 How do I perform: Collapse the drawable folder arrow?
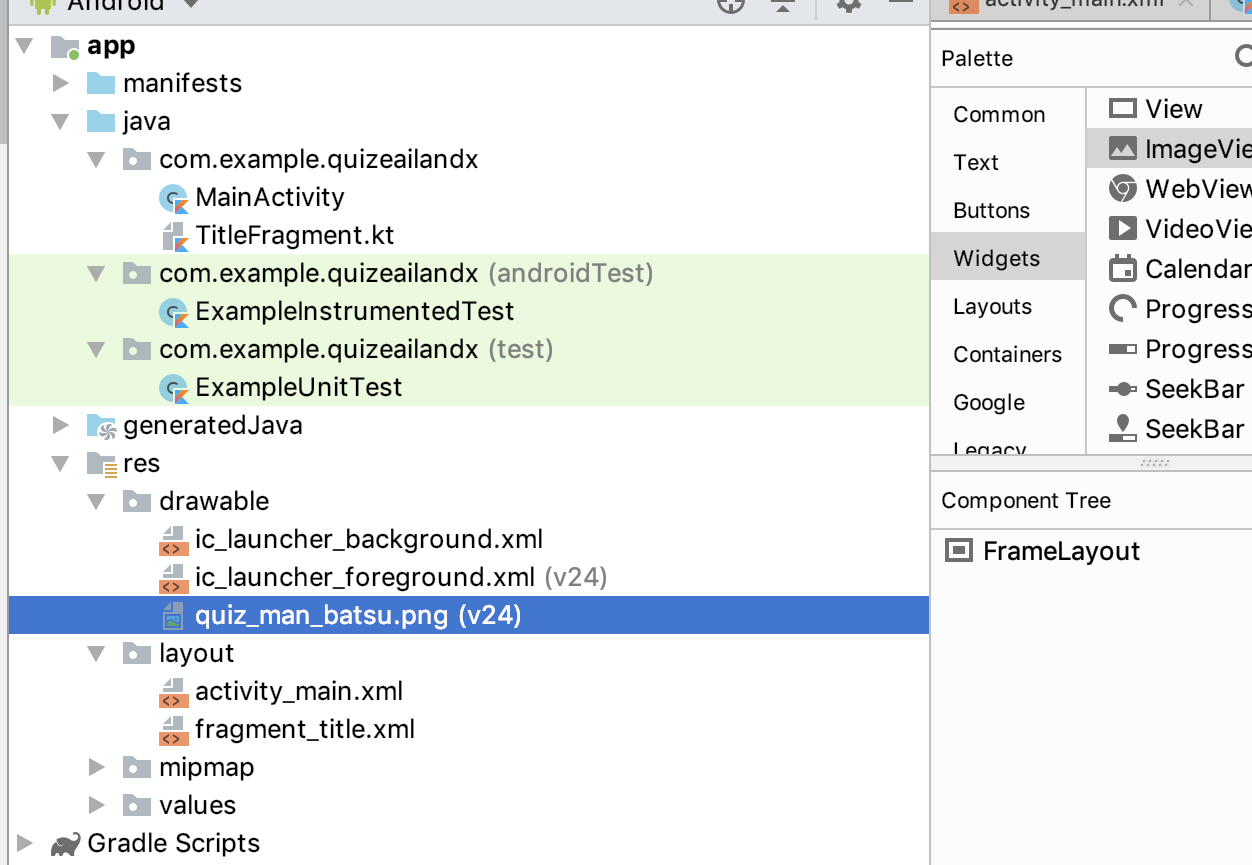(x=97, y=502)
